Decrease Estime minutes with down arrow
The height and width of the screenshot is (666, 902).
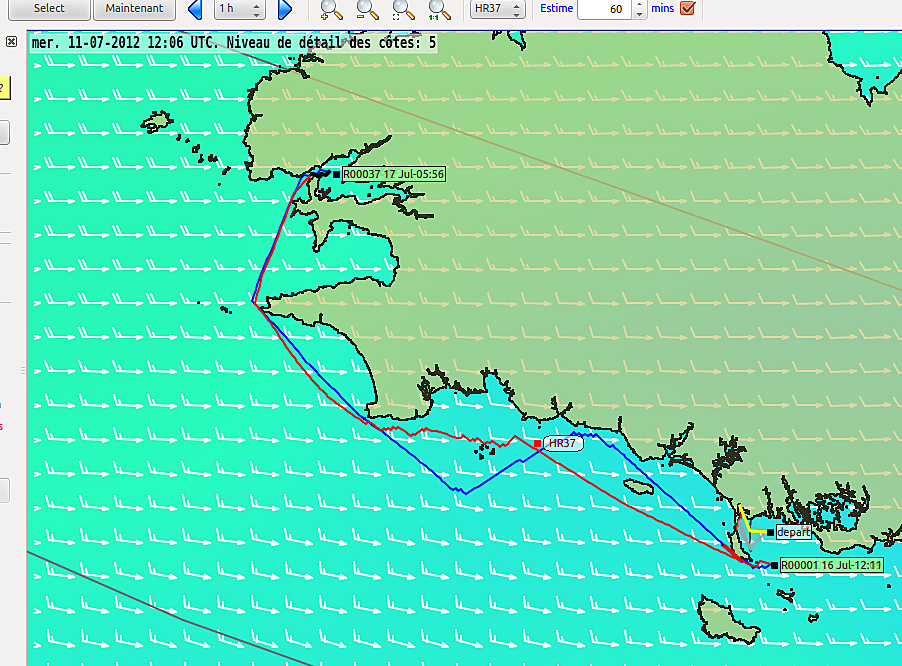640,14
